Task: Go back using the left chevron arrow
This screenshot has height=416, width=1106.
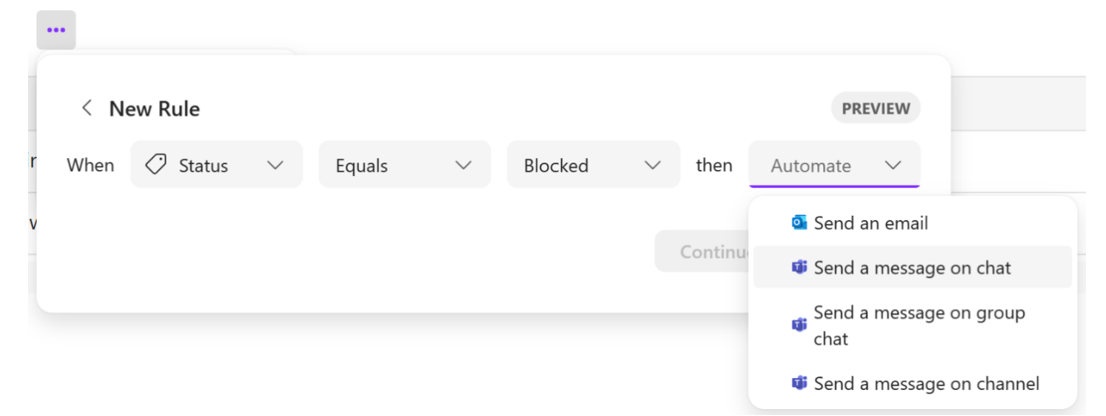Action: pyautogui.click(x=87, y=108)
